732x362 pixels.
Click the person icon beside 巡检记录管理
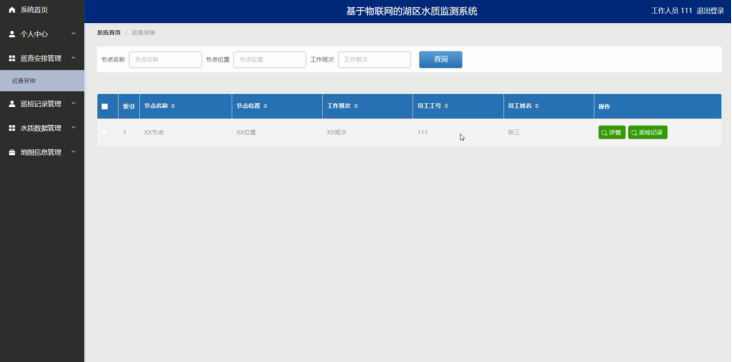[x=12, y=104]
